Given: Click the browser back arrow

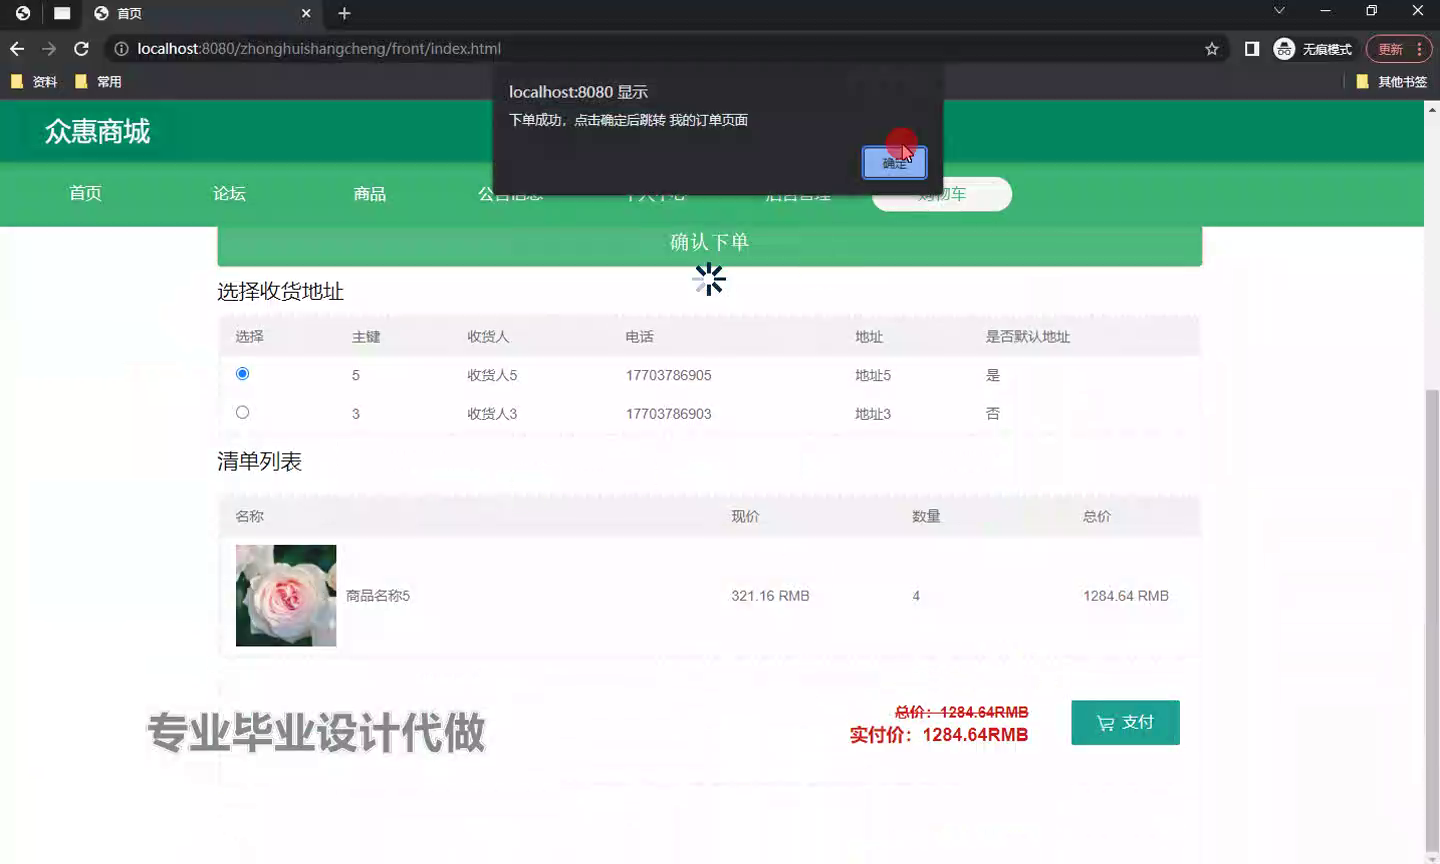Looking at the screenshot, I should point(17,49).
